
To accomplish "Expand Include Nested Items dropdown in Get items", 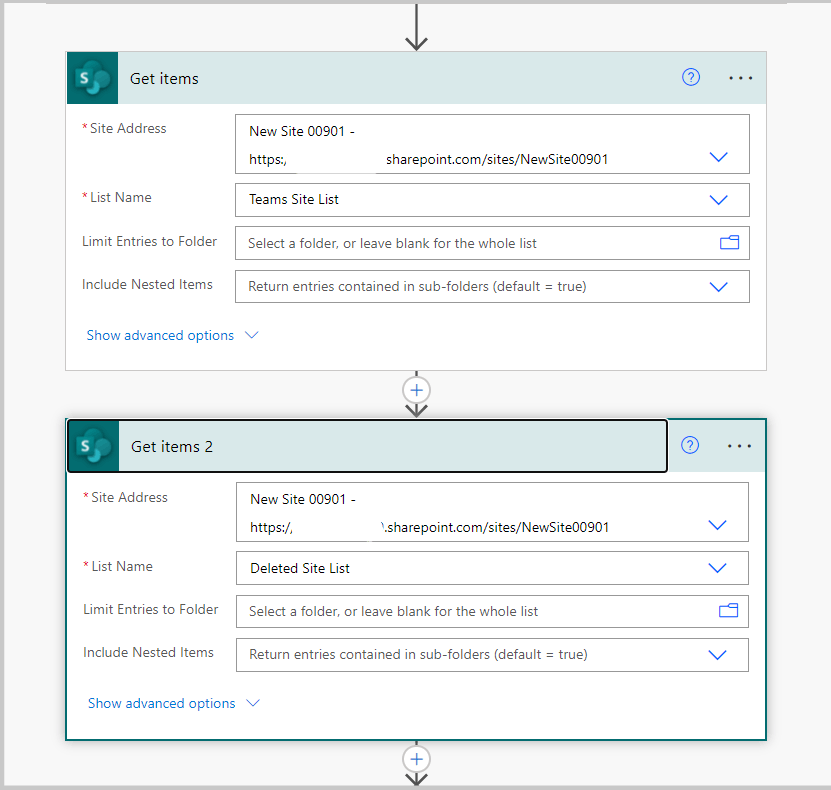I will 718,287.
